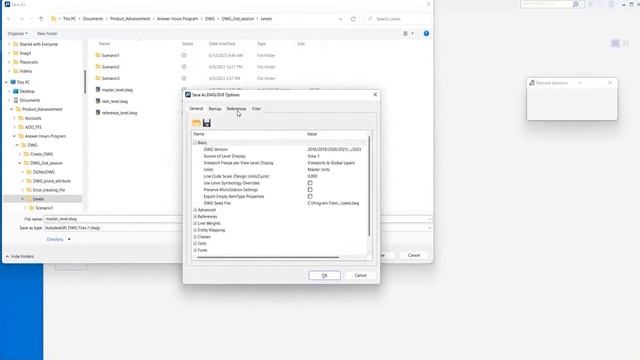The width and height of the screenshot is (640, 360).
Task: Click the master_level.dwg file icon
Action: (98, 89)
